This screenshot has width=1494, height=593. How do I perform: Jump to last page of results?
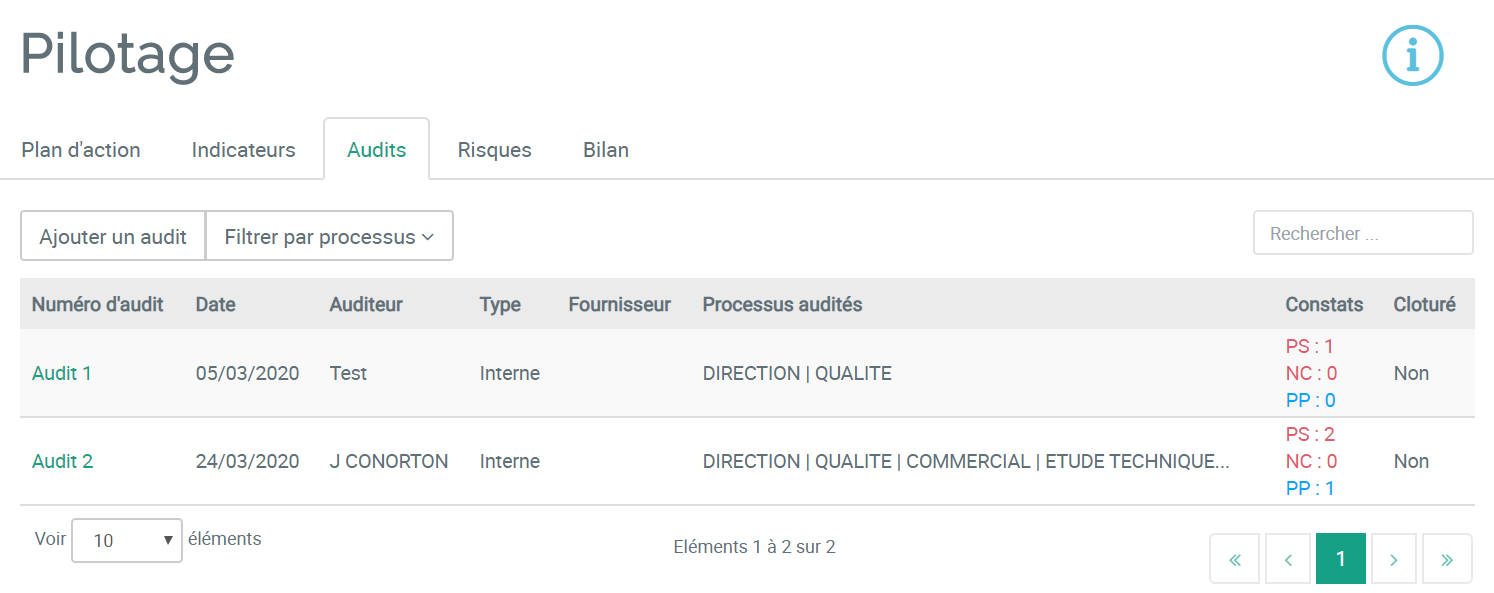[x=1447, y=559]
